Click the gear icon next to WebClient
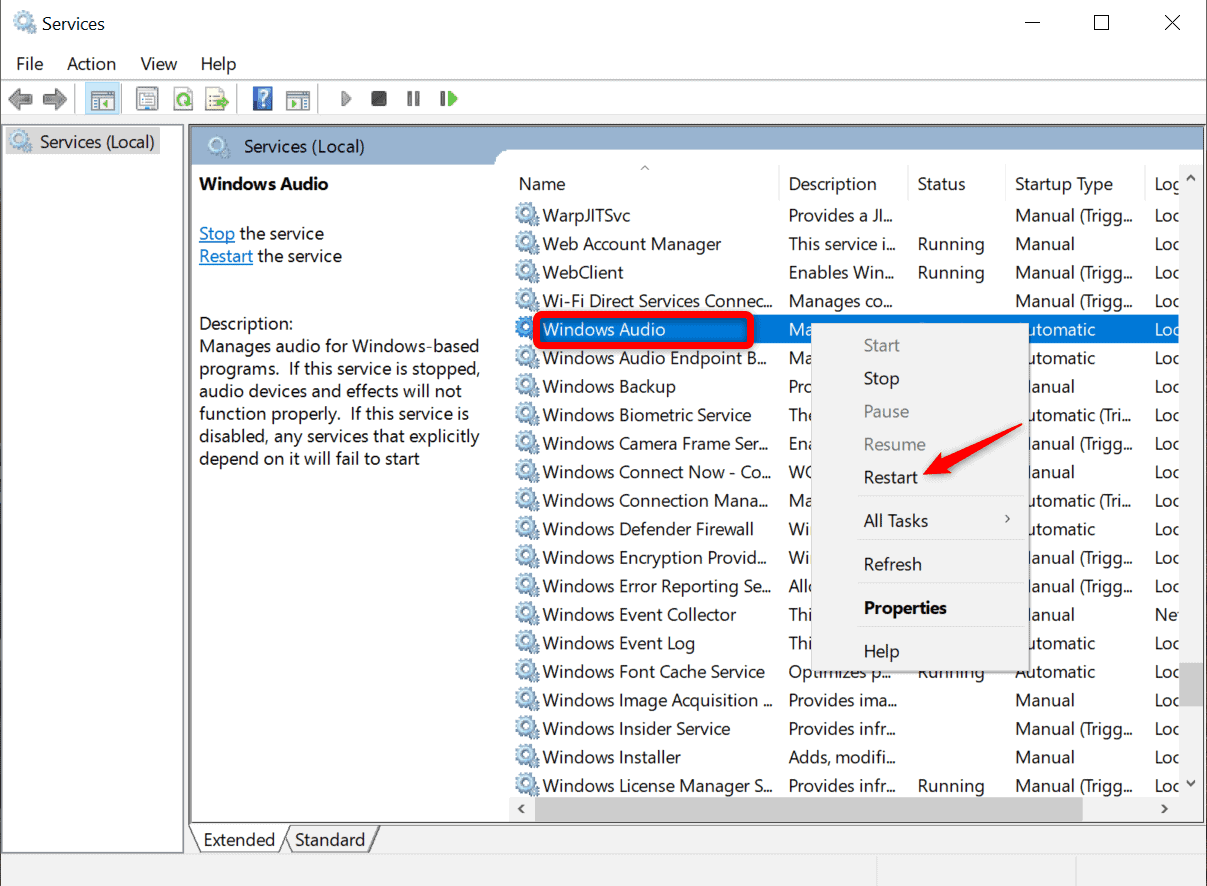The width and height of the screenshot is (1207, 886). (527, 272)
